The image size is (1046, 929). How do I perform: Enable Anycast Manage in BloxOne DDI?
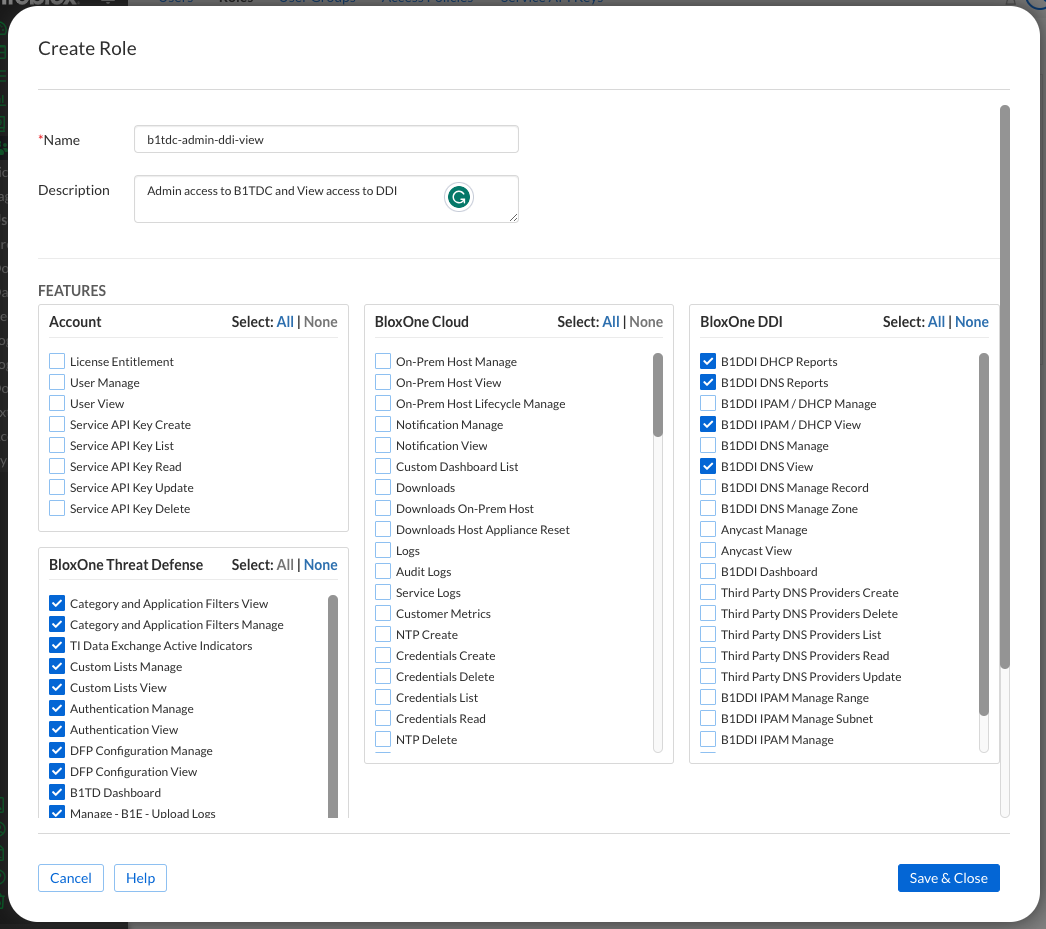[708, 530]
